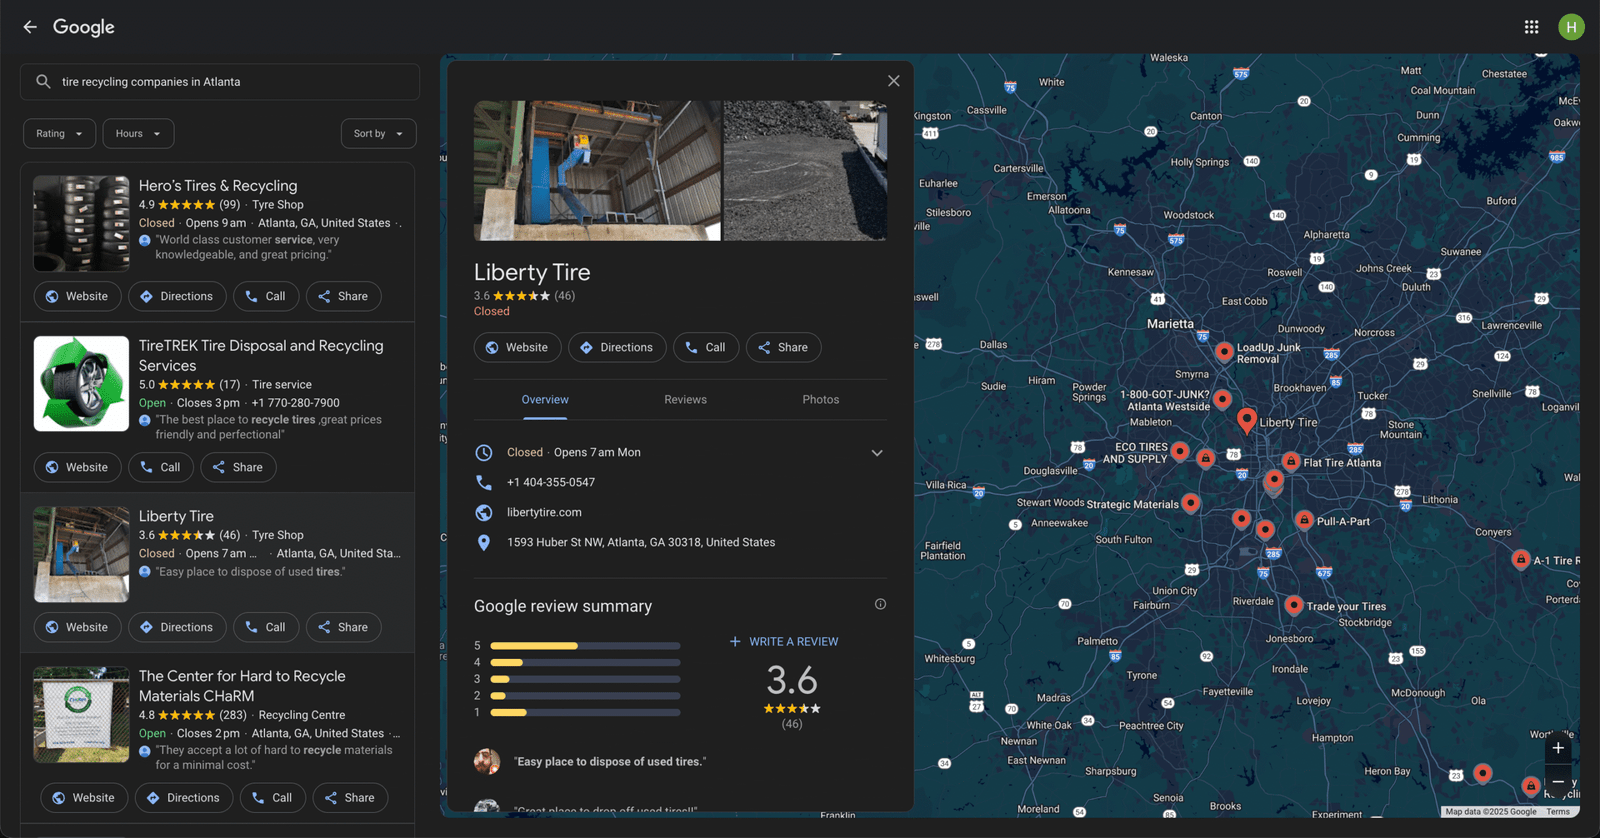Click the Google logo
Image resolution: width=1600 pixels, height=838 pixels.
[84, 27]
